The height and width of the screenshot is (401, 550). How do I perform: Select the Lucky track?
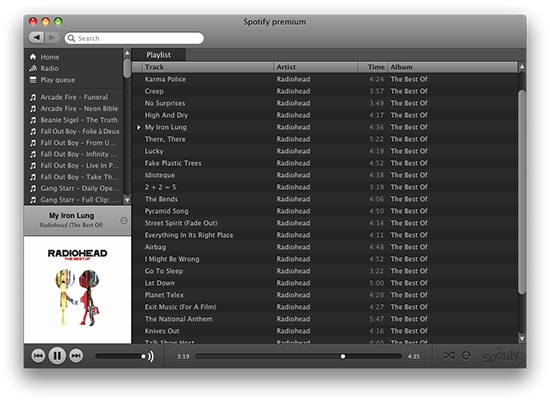click(x=325, y=151)
